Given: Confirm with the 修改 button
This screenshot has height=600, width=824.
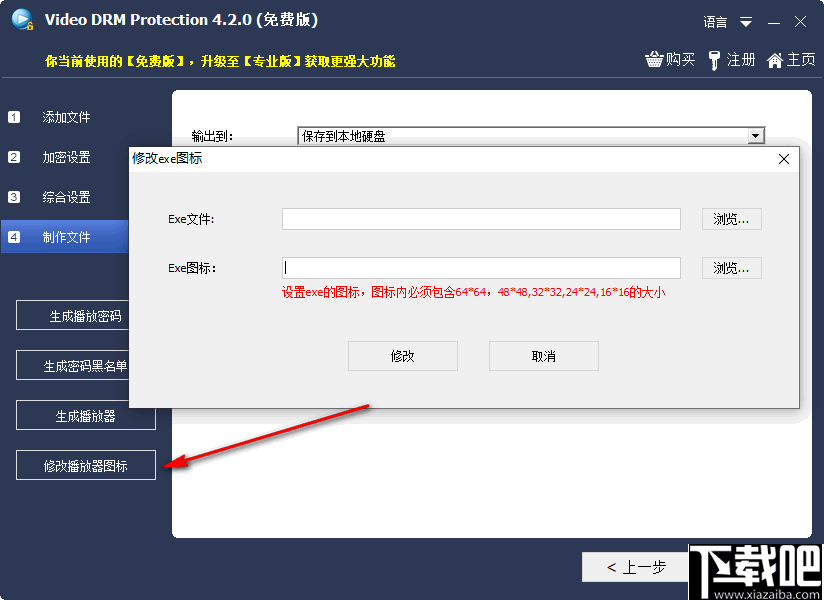Looking at the screenshot, I should click(x=403, y=355).
